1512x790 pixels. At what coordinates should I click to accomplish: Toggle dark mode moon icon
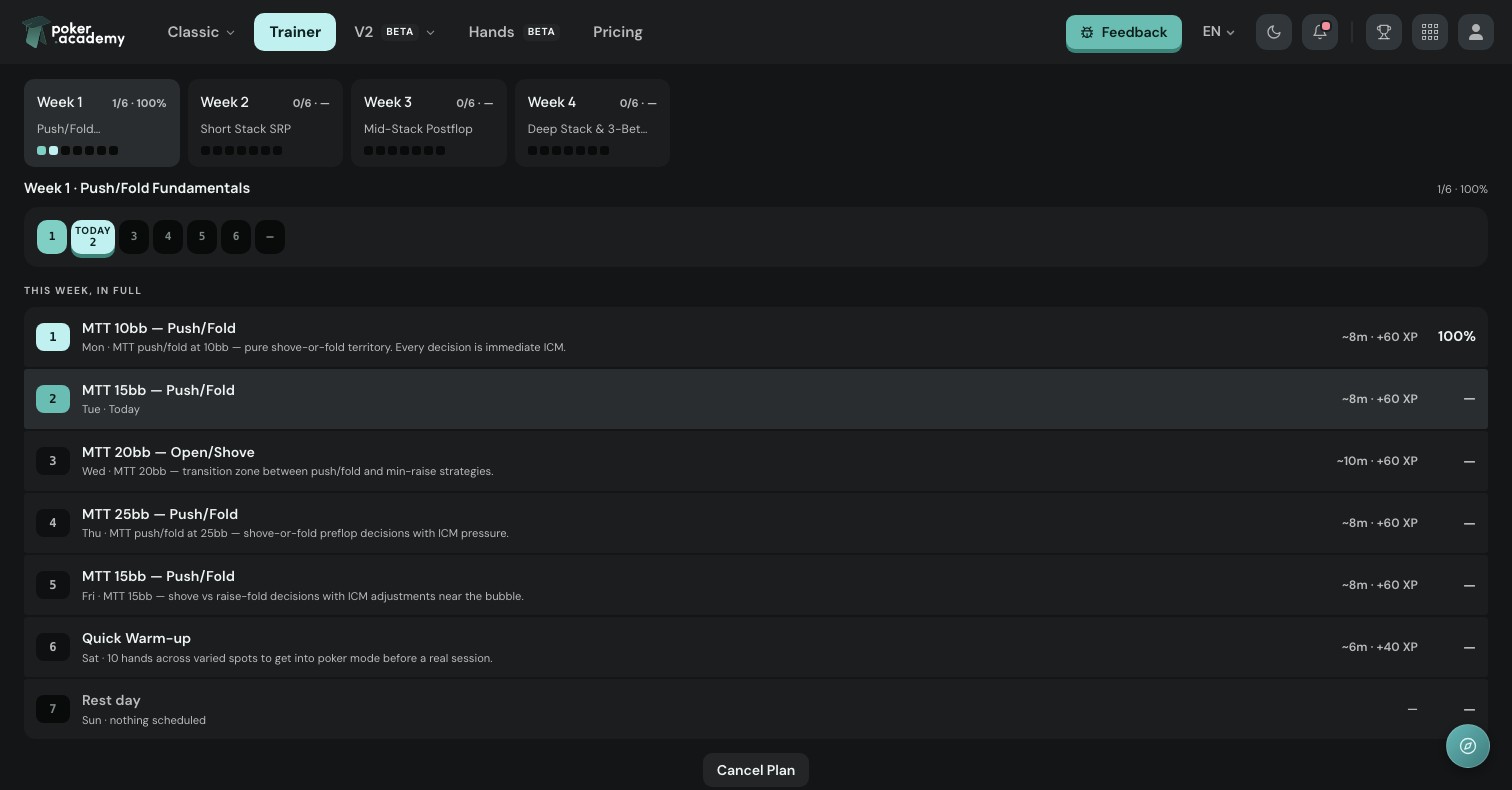pyautogui.click(x=1274, y=32)
